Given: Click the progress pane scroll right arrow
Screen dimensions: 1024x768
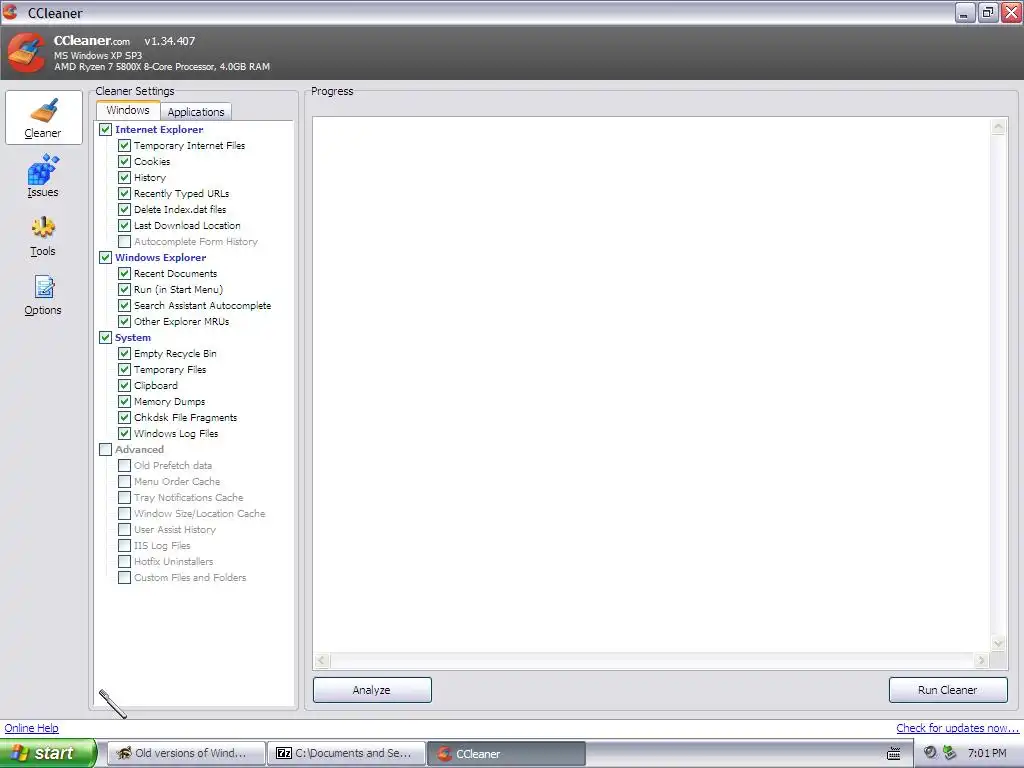Looking at the screenshot, I should click(x=981, y=660).
